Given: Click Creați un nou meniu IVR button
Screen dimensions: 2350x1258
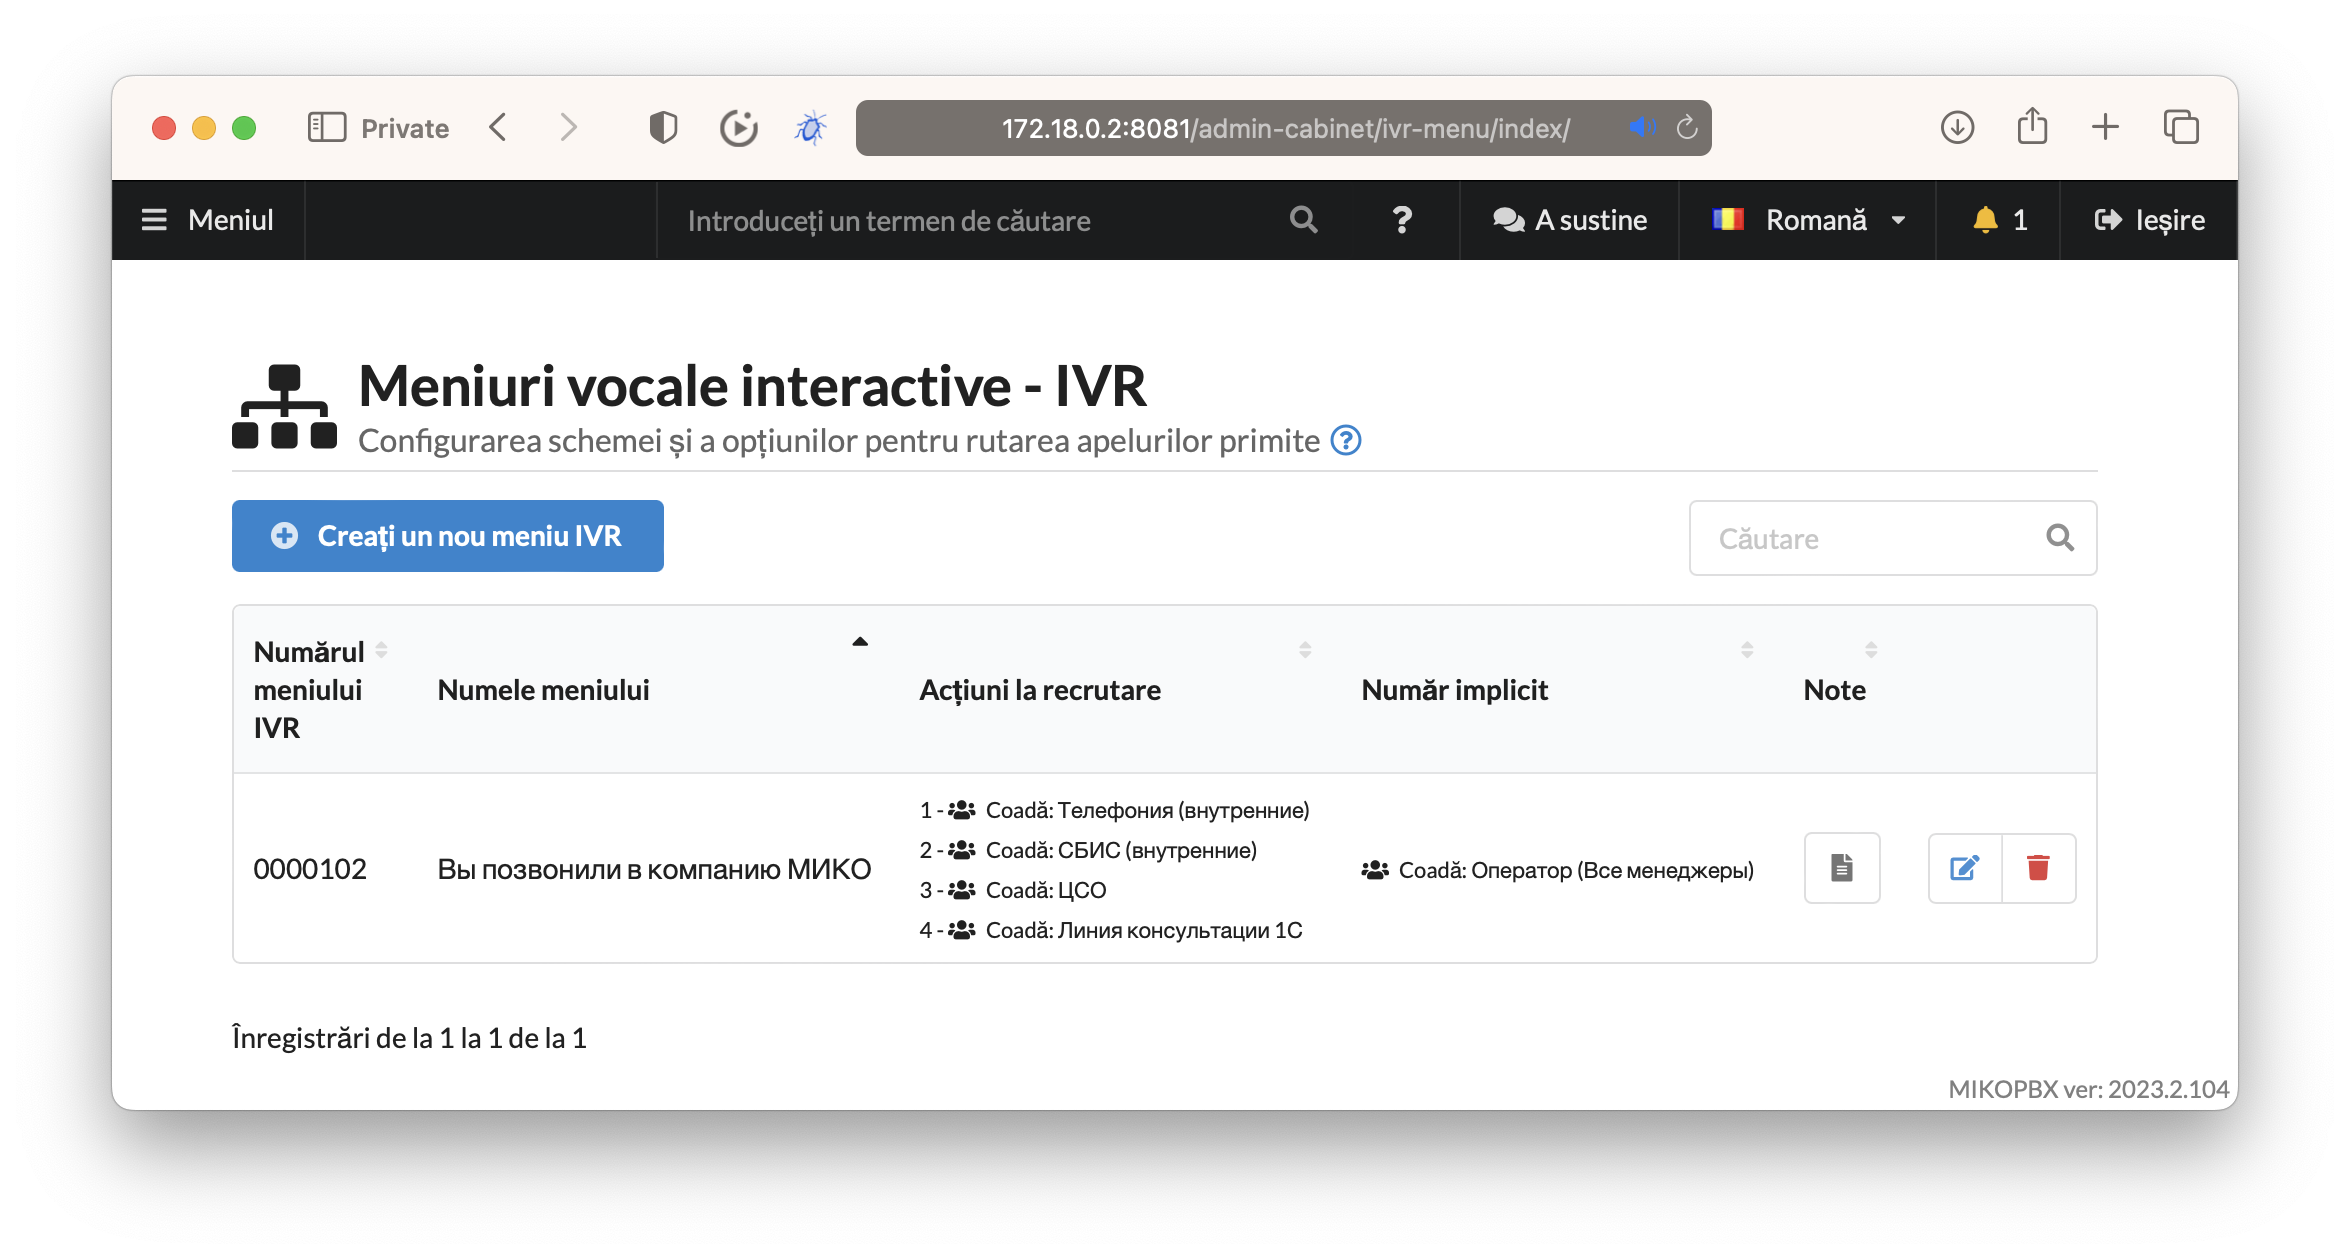Looking at the screenshot, I should 447,536.
